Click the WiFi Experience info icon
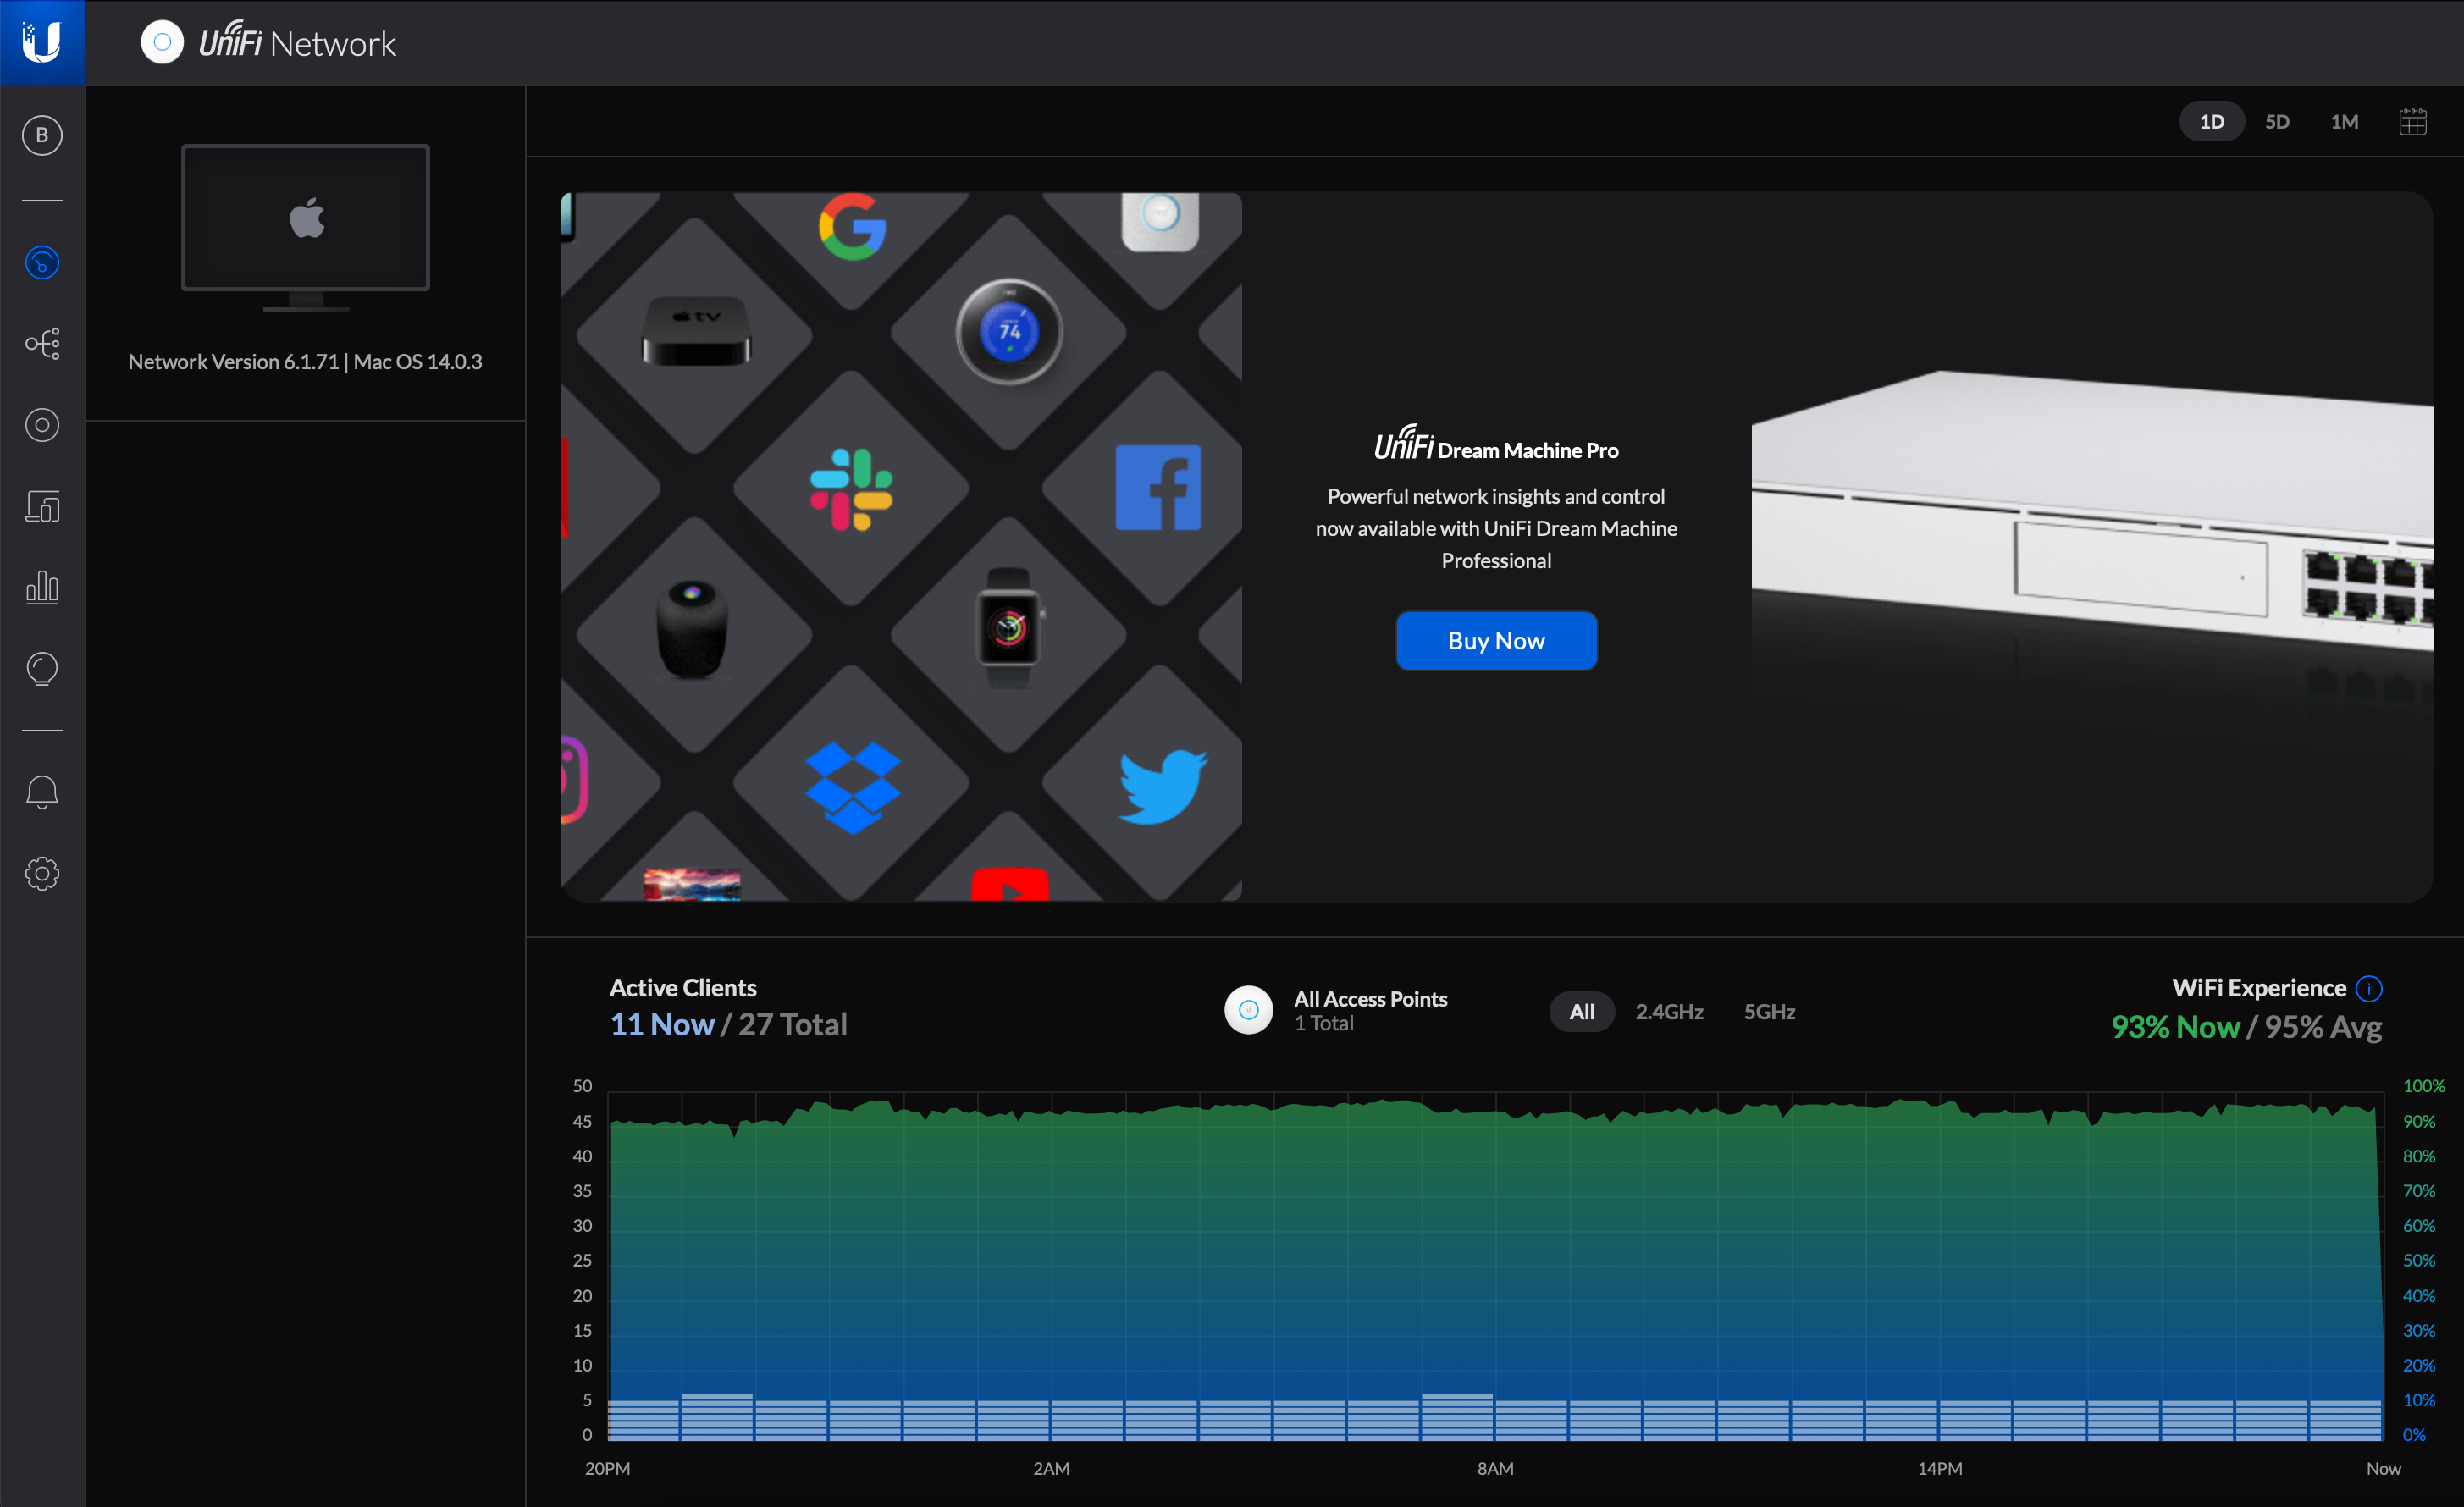 2368,988
